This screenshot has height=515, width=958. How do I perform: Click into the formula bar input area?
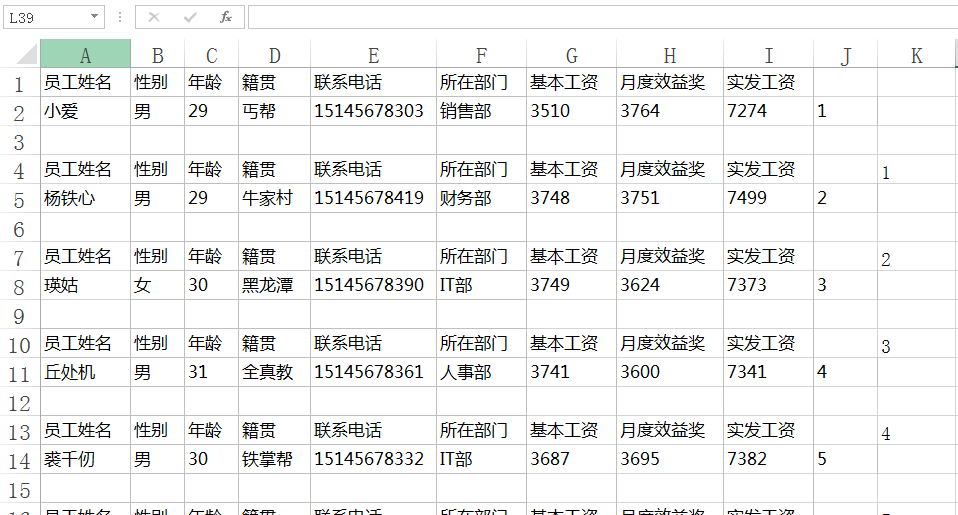coord(602,18)
